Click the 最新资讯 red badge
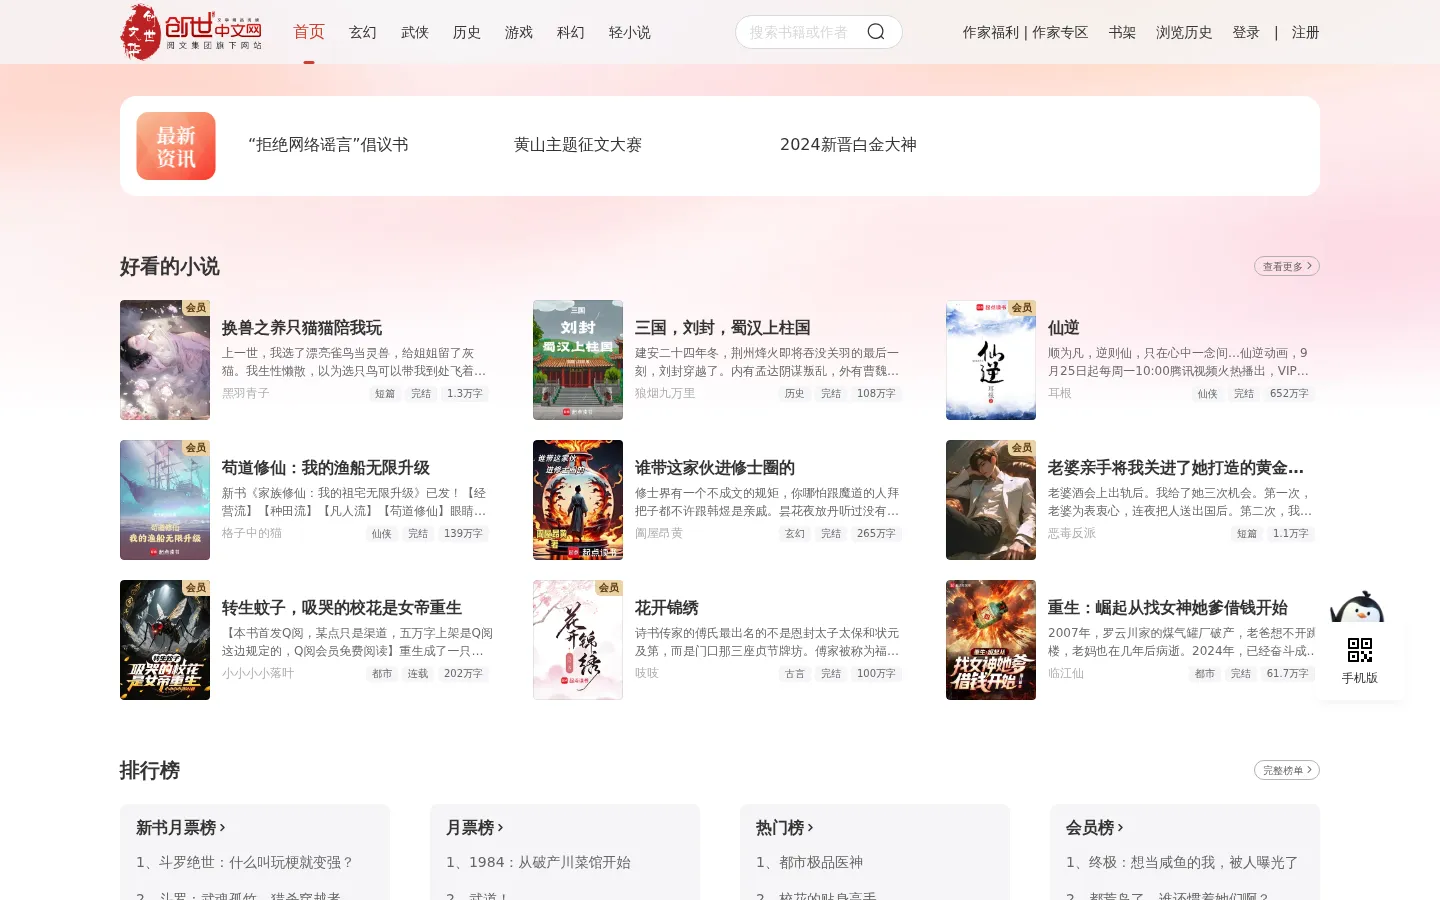Image resolution: width=1440 pixels, height=900 pixels. point(176,146)
